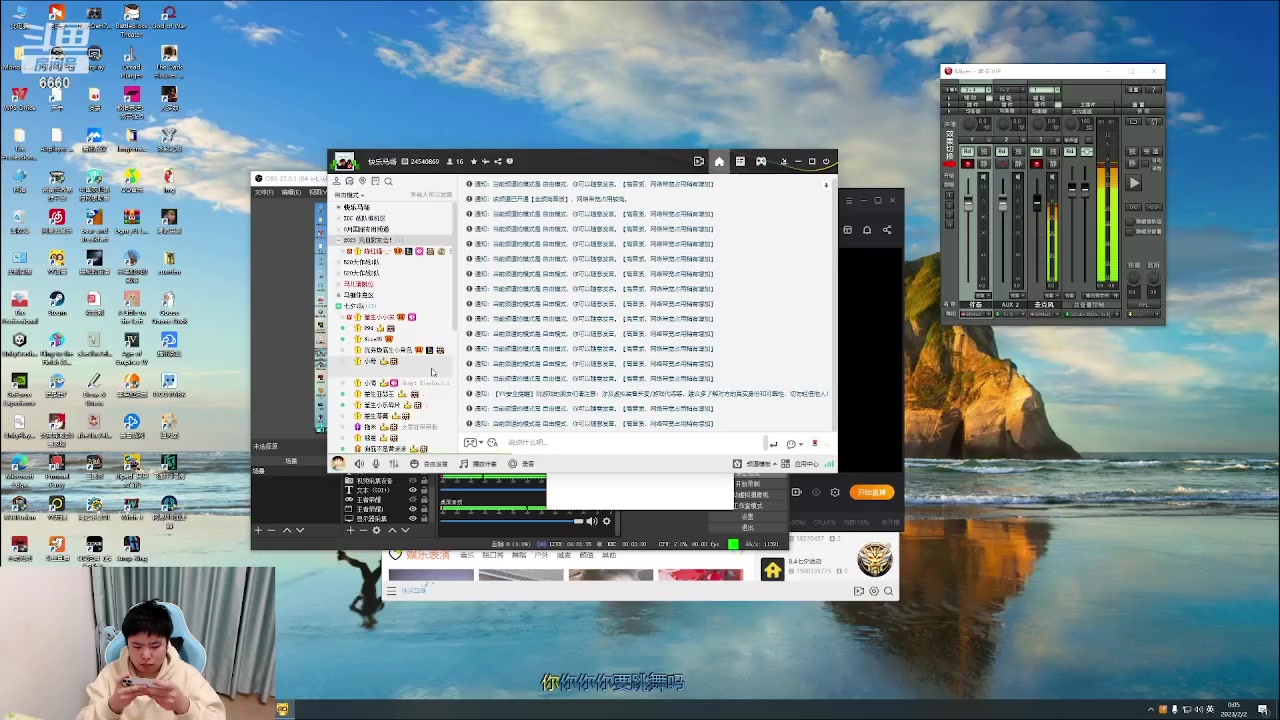Image resolution: width=1280 pixels, height=720 pixels.
Task: Collapse the 2023 元旦 channel group
Action: point(338,240)
